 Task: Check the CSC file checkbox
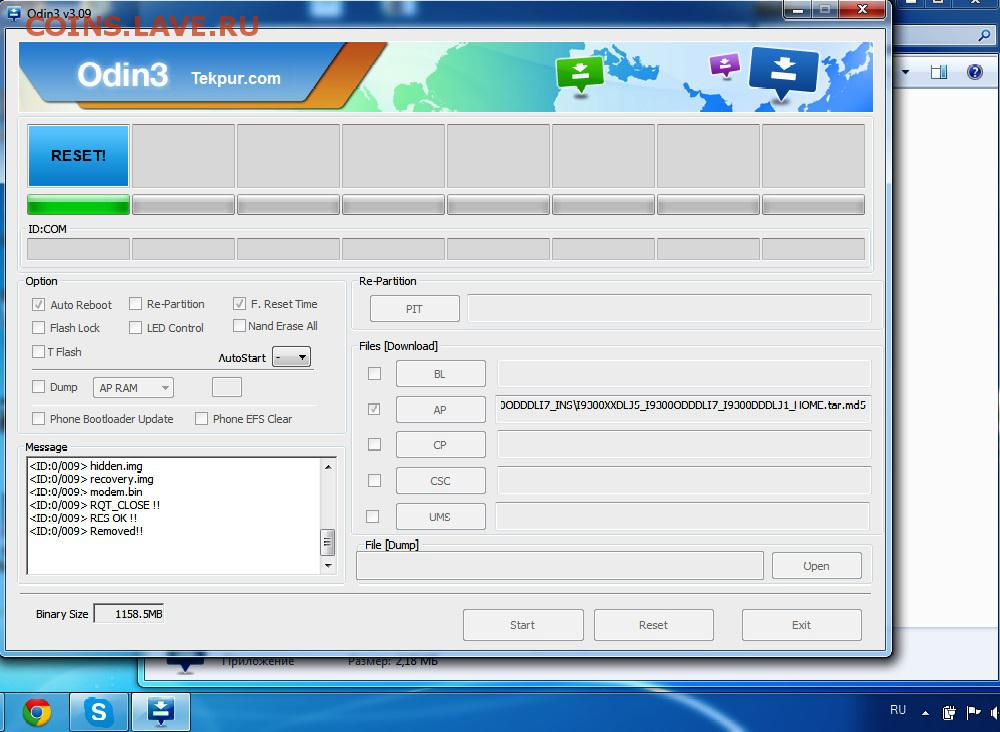pyautogui.click(x=374, y=480)
